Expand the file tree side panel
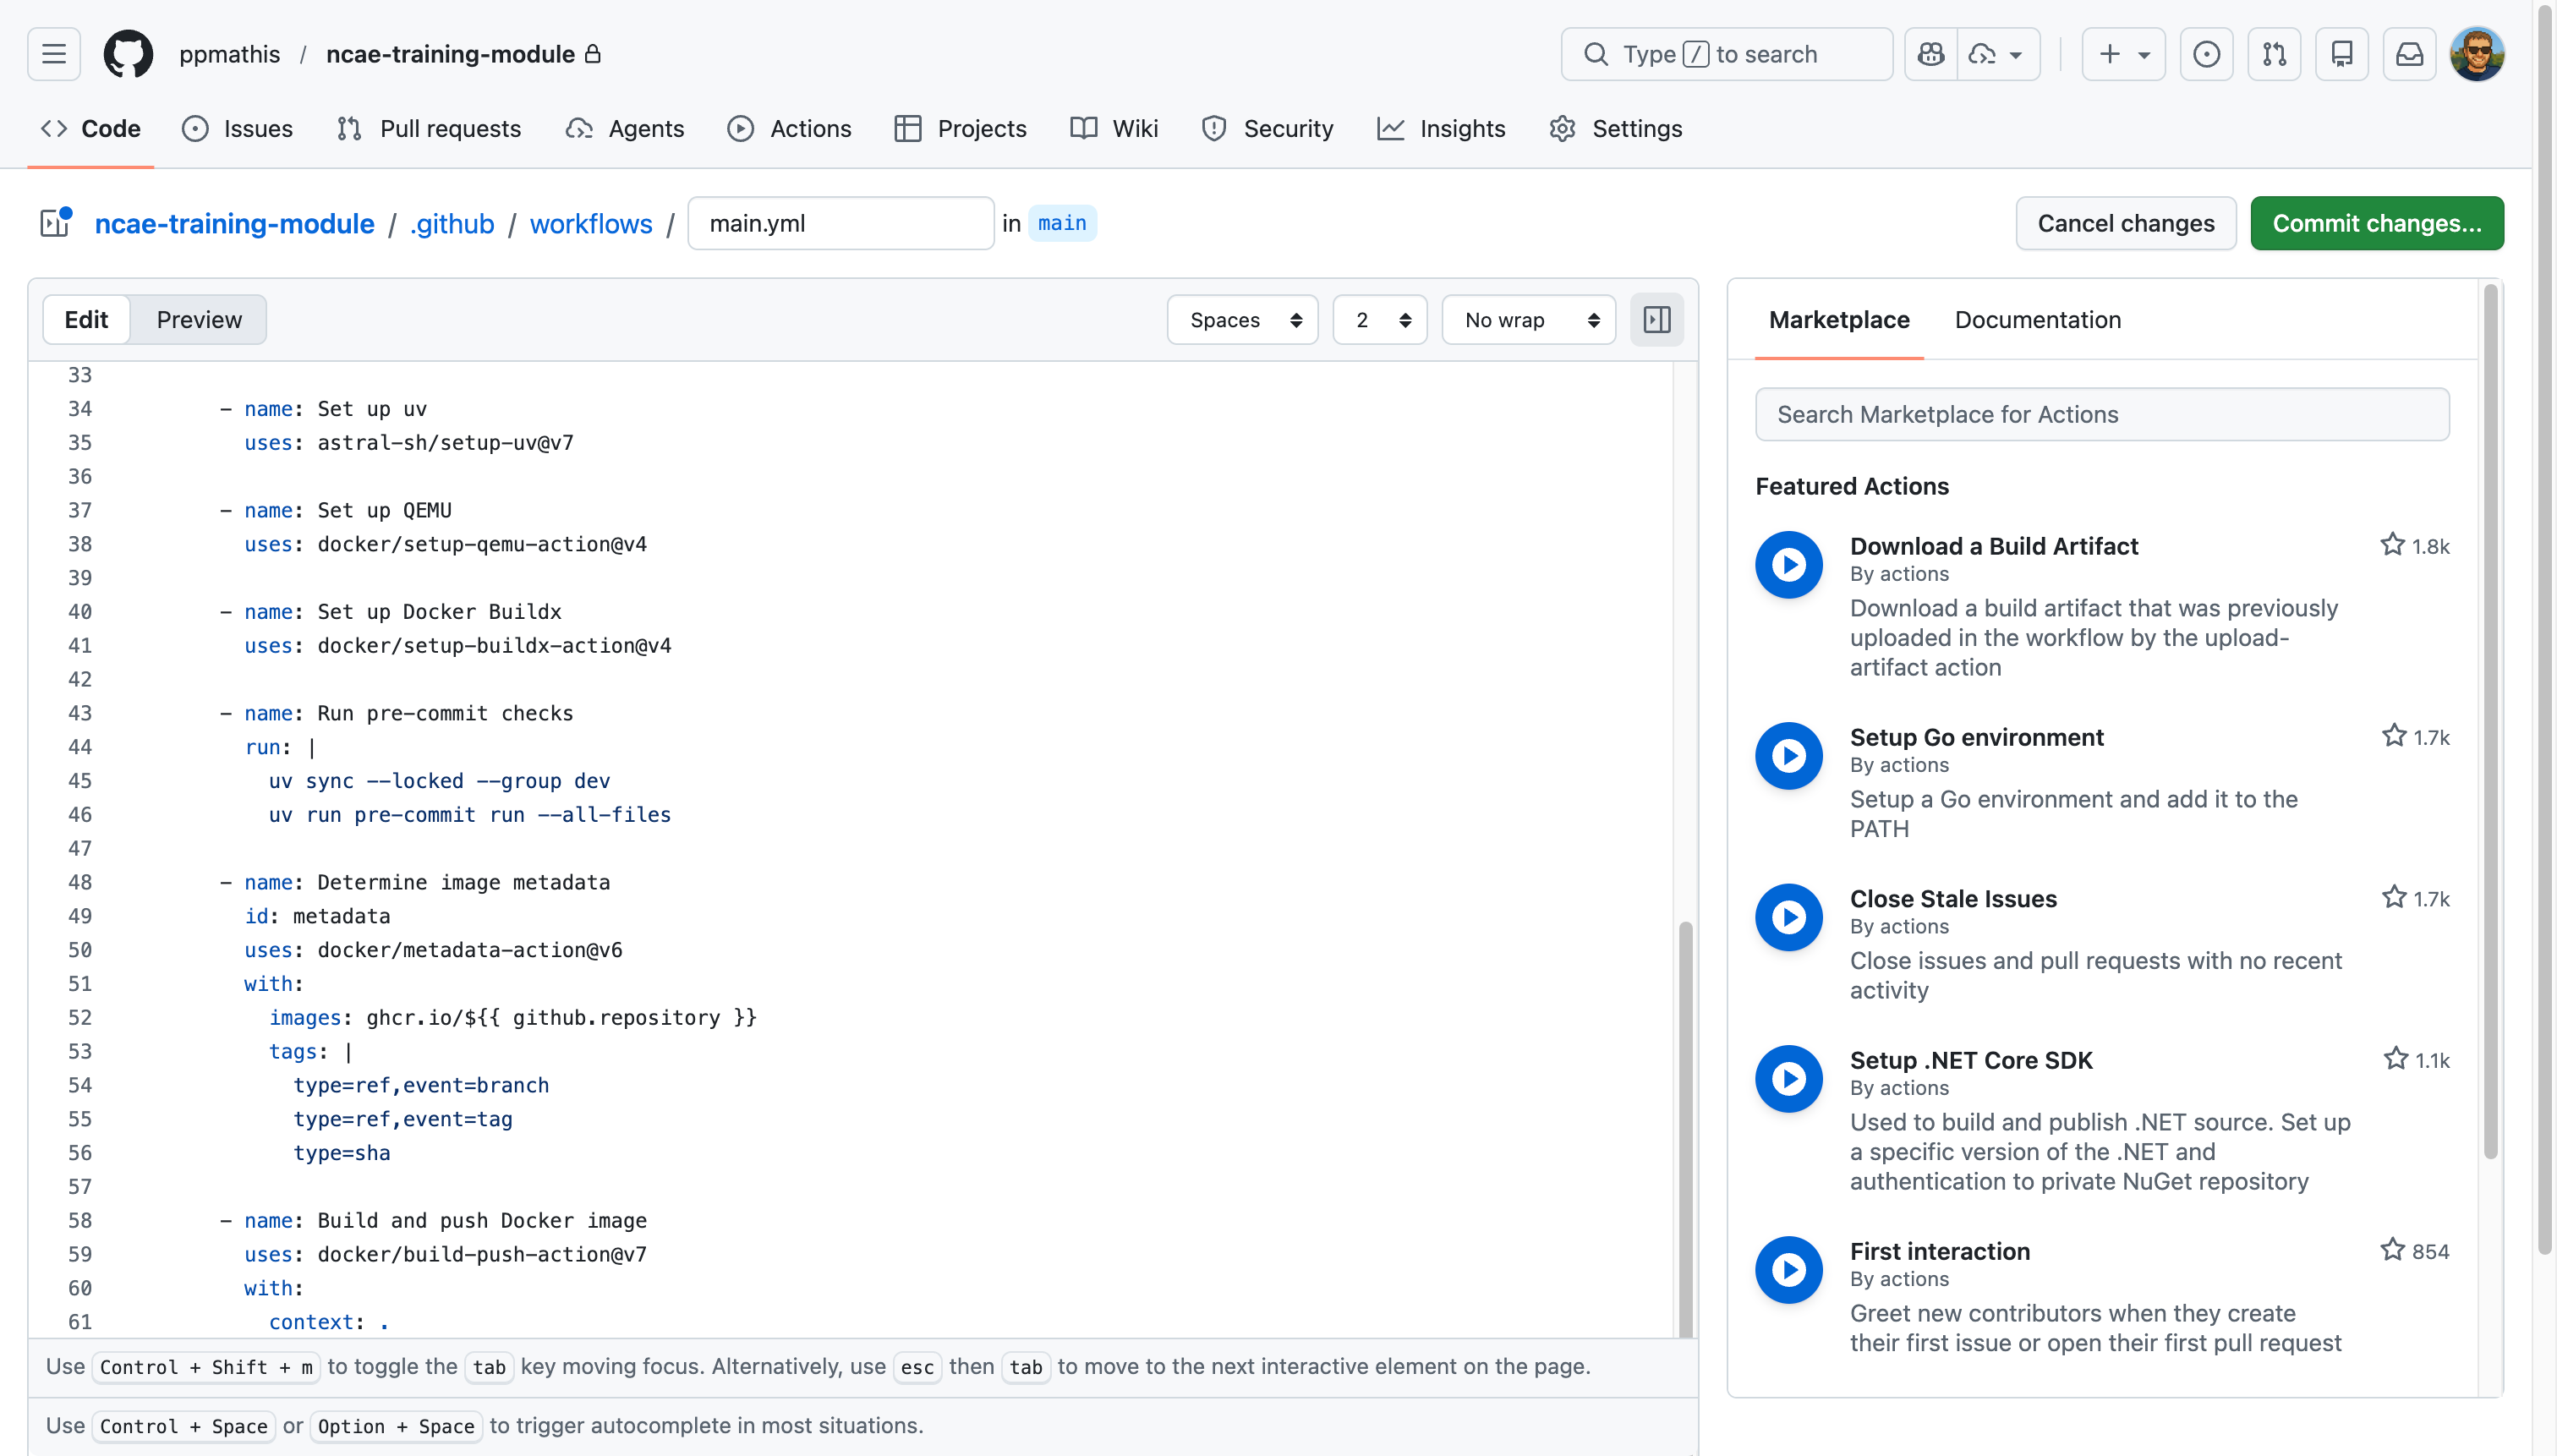Screen dimensions: 2557x1456 coord(55,223)
